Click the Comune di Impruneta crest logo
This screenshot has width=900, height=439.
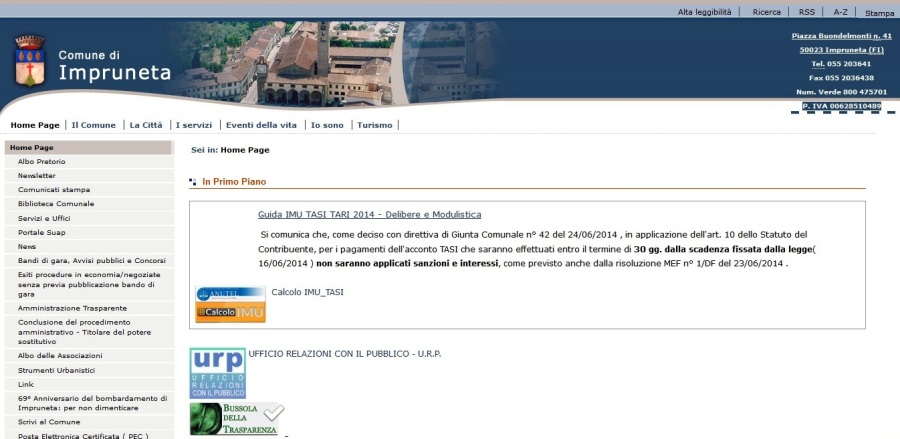(29, 60)
